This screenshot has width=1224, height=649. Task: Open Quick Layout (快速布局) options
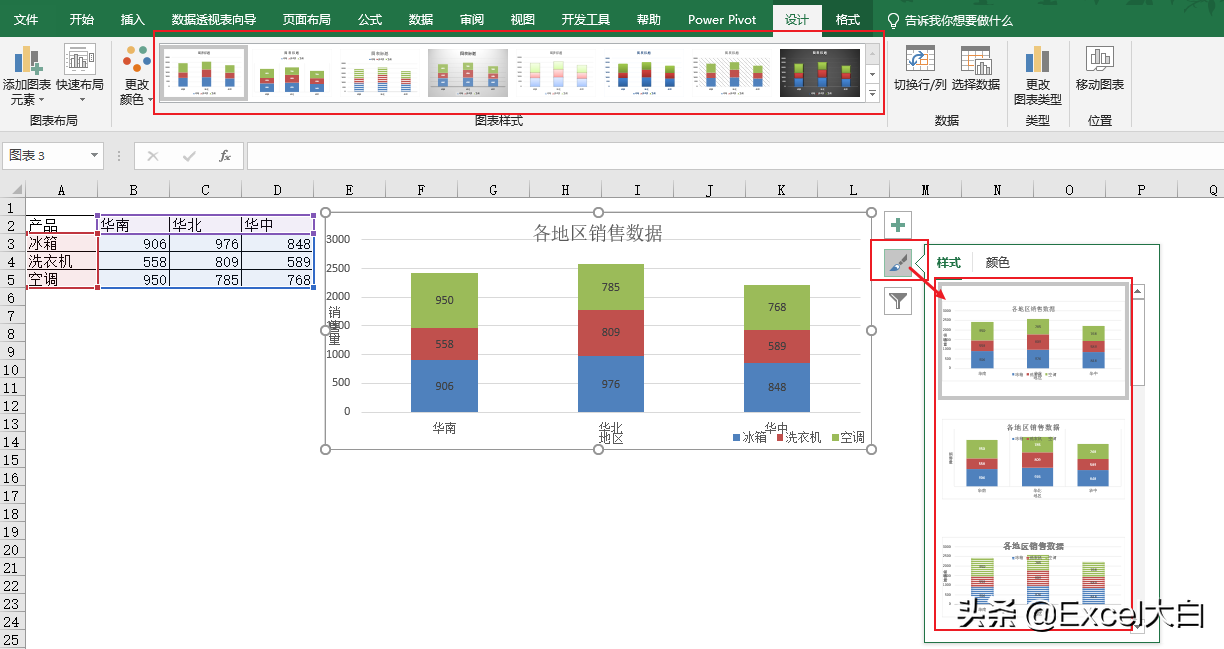pyautogui.click(x=80, y=75)
